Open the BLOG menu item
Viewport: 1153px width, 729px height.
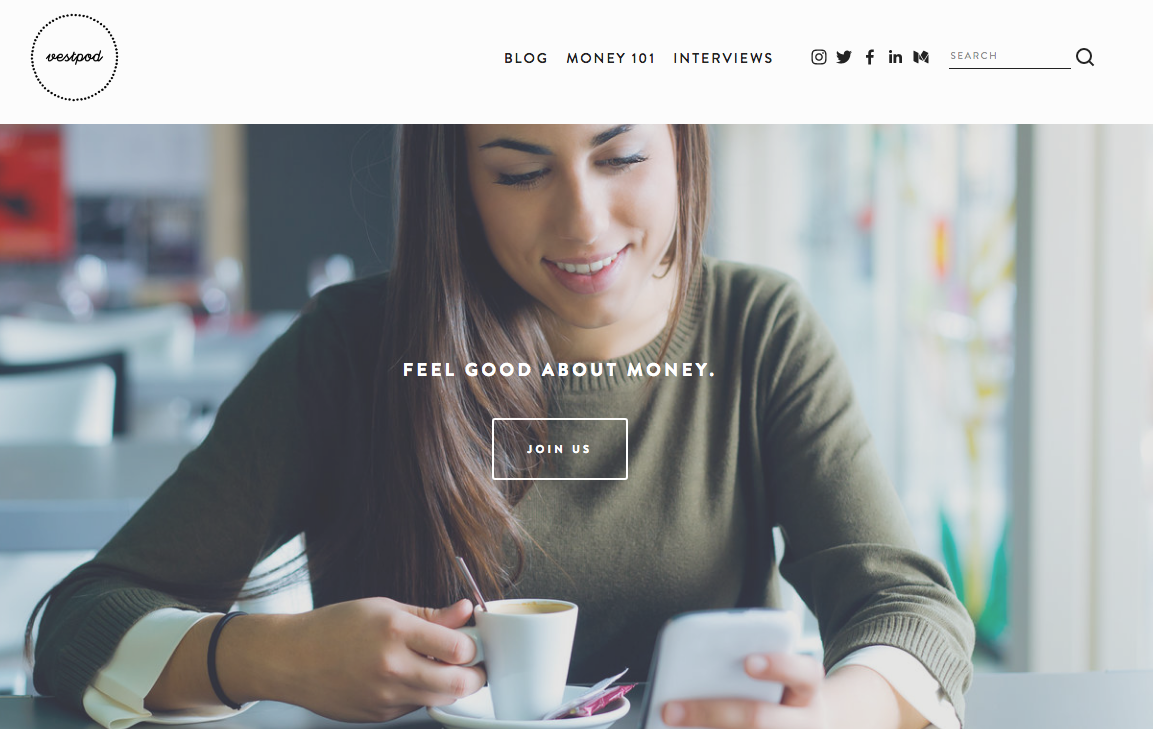(526, 58)
